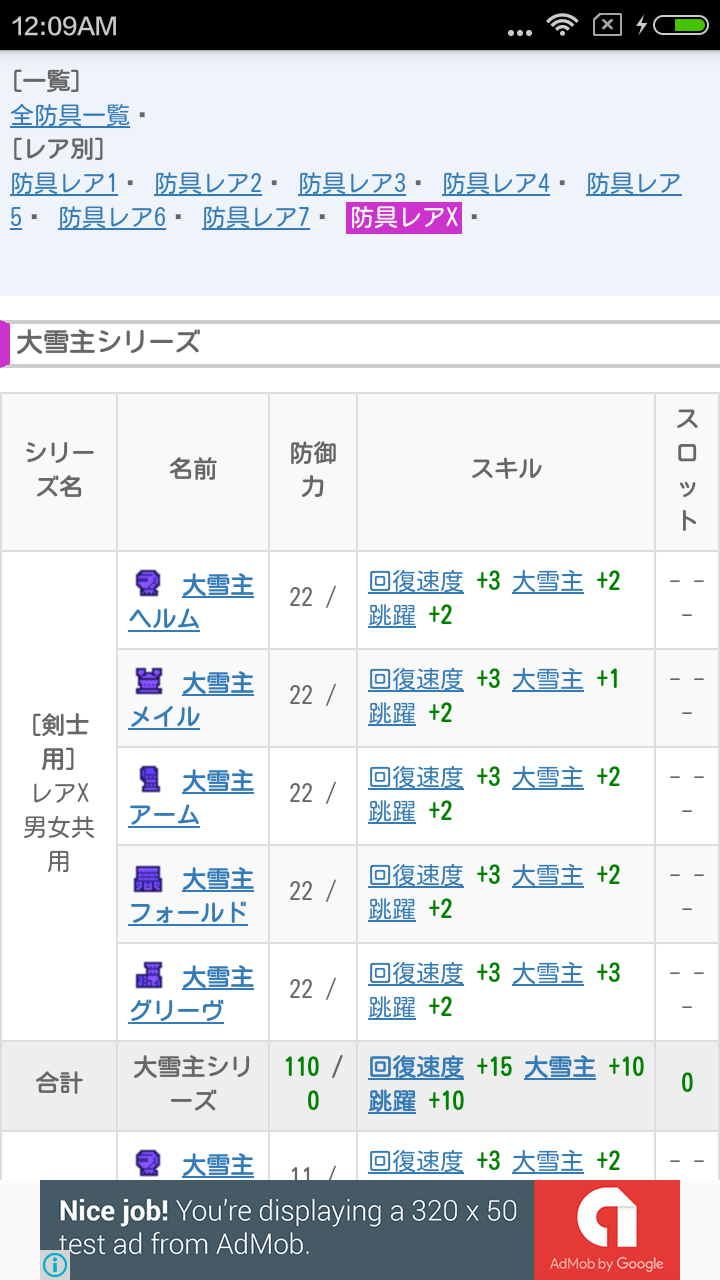Open the 全防具一覧 link
The image size is (720, 1280).
coord(70,115)
